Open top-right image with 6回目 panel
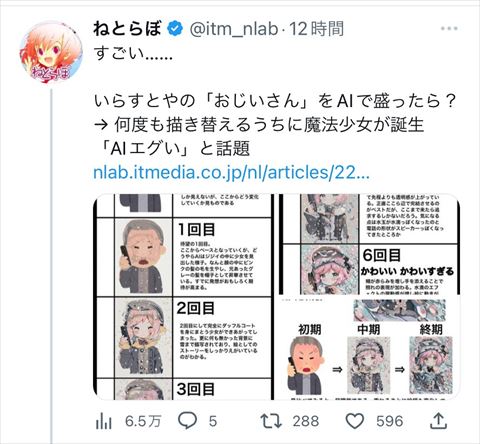 click(369, 244)
